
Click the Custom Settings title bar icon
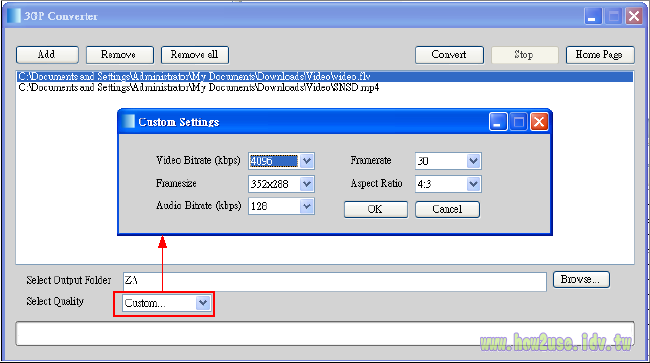(129, 121)
